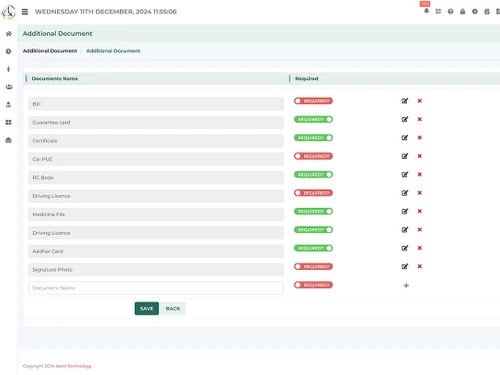Click the lock icon in header
Screen dimensions: 500x375
(463, 11)
